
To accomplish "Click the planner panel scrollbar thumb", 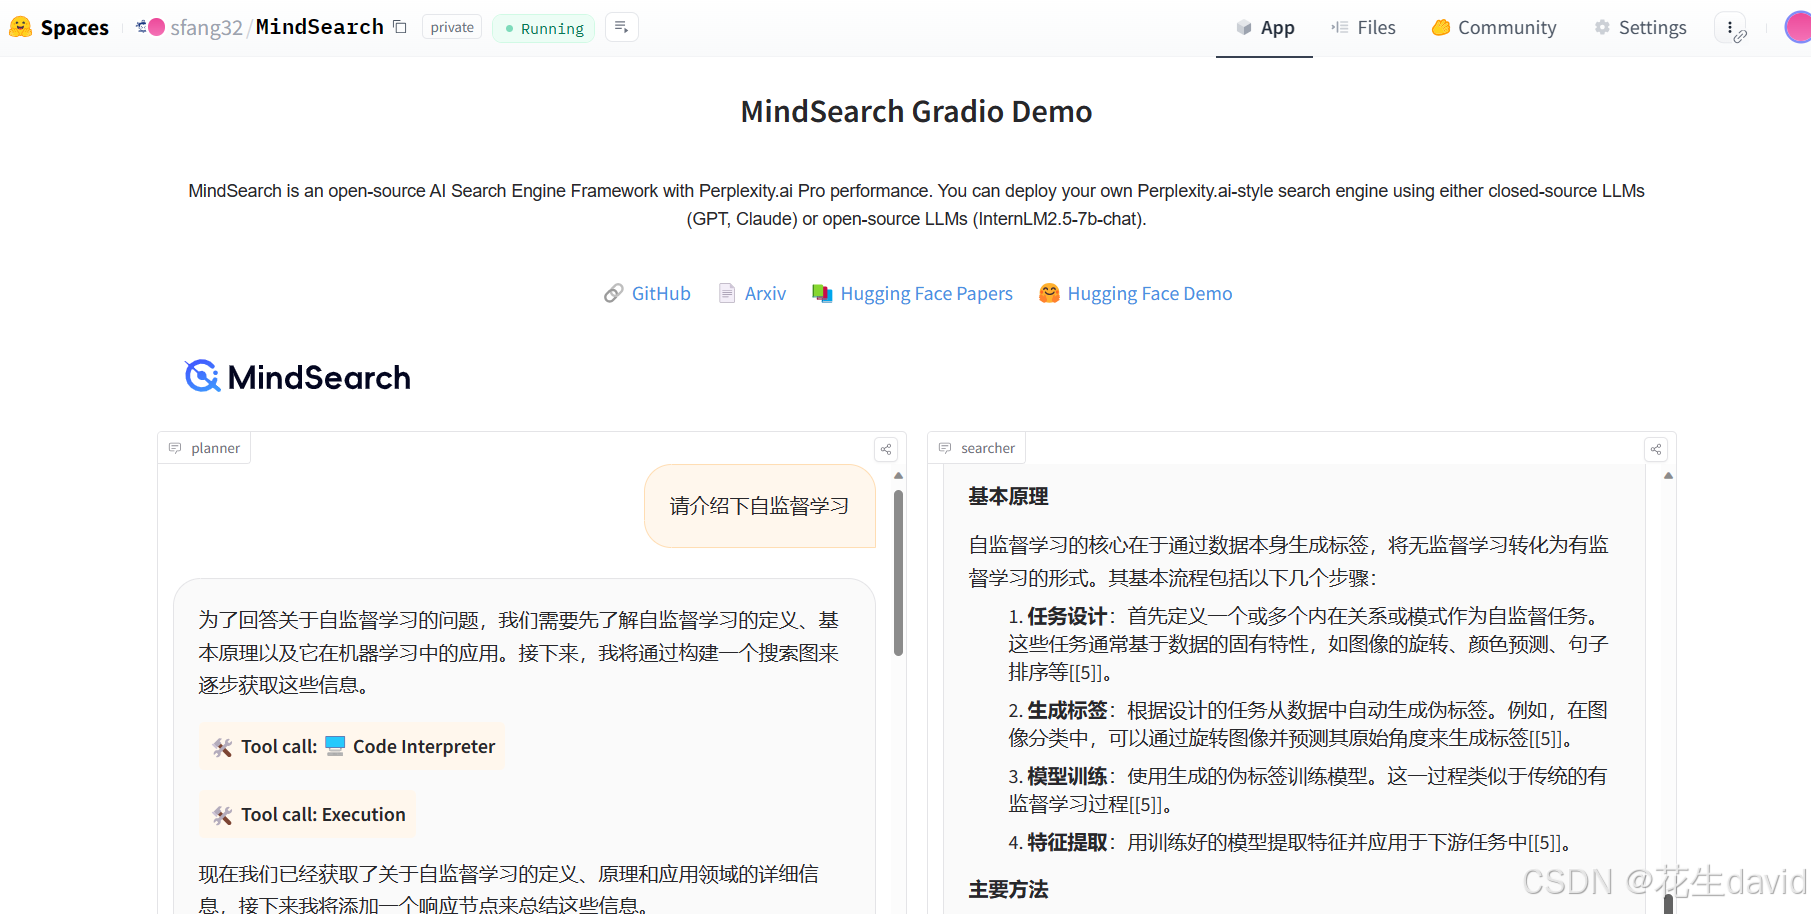I will click(898, 572).
